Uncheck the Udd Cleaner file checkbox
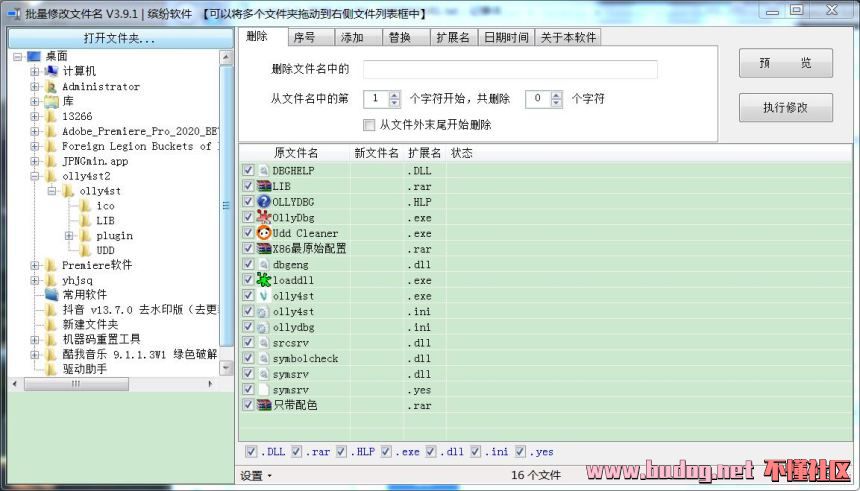Viewport: 860px width, 491px height. pos(247,233)
